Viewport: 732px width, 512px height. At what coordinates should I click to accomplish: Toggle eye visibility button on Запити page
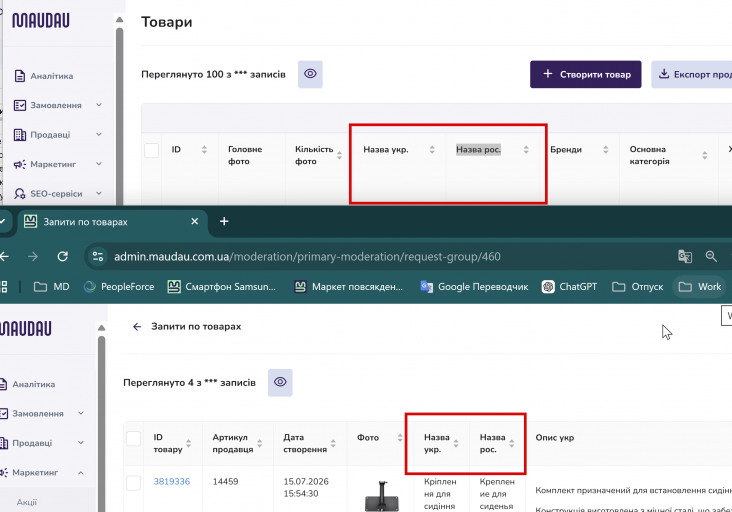click(x=280, y=382)
